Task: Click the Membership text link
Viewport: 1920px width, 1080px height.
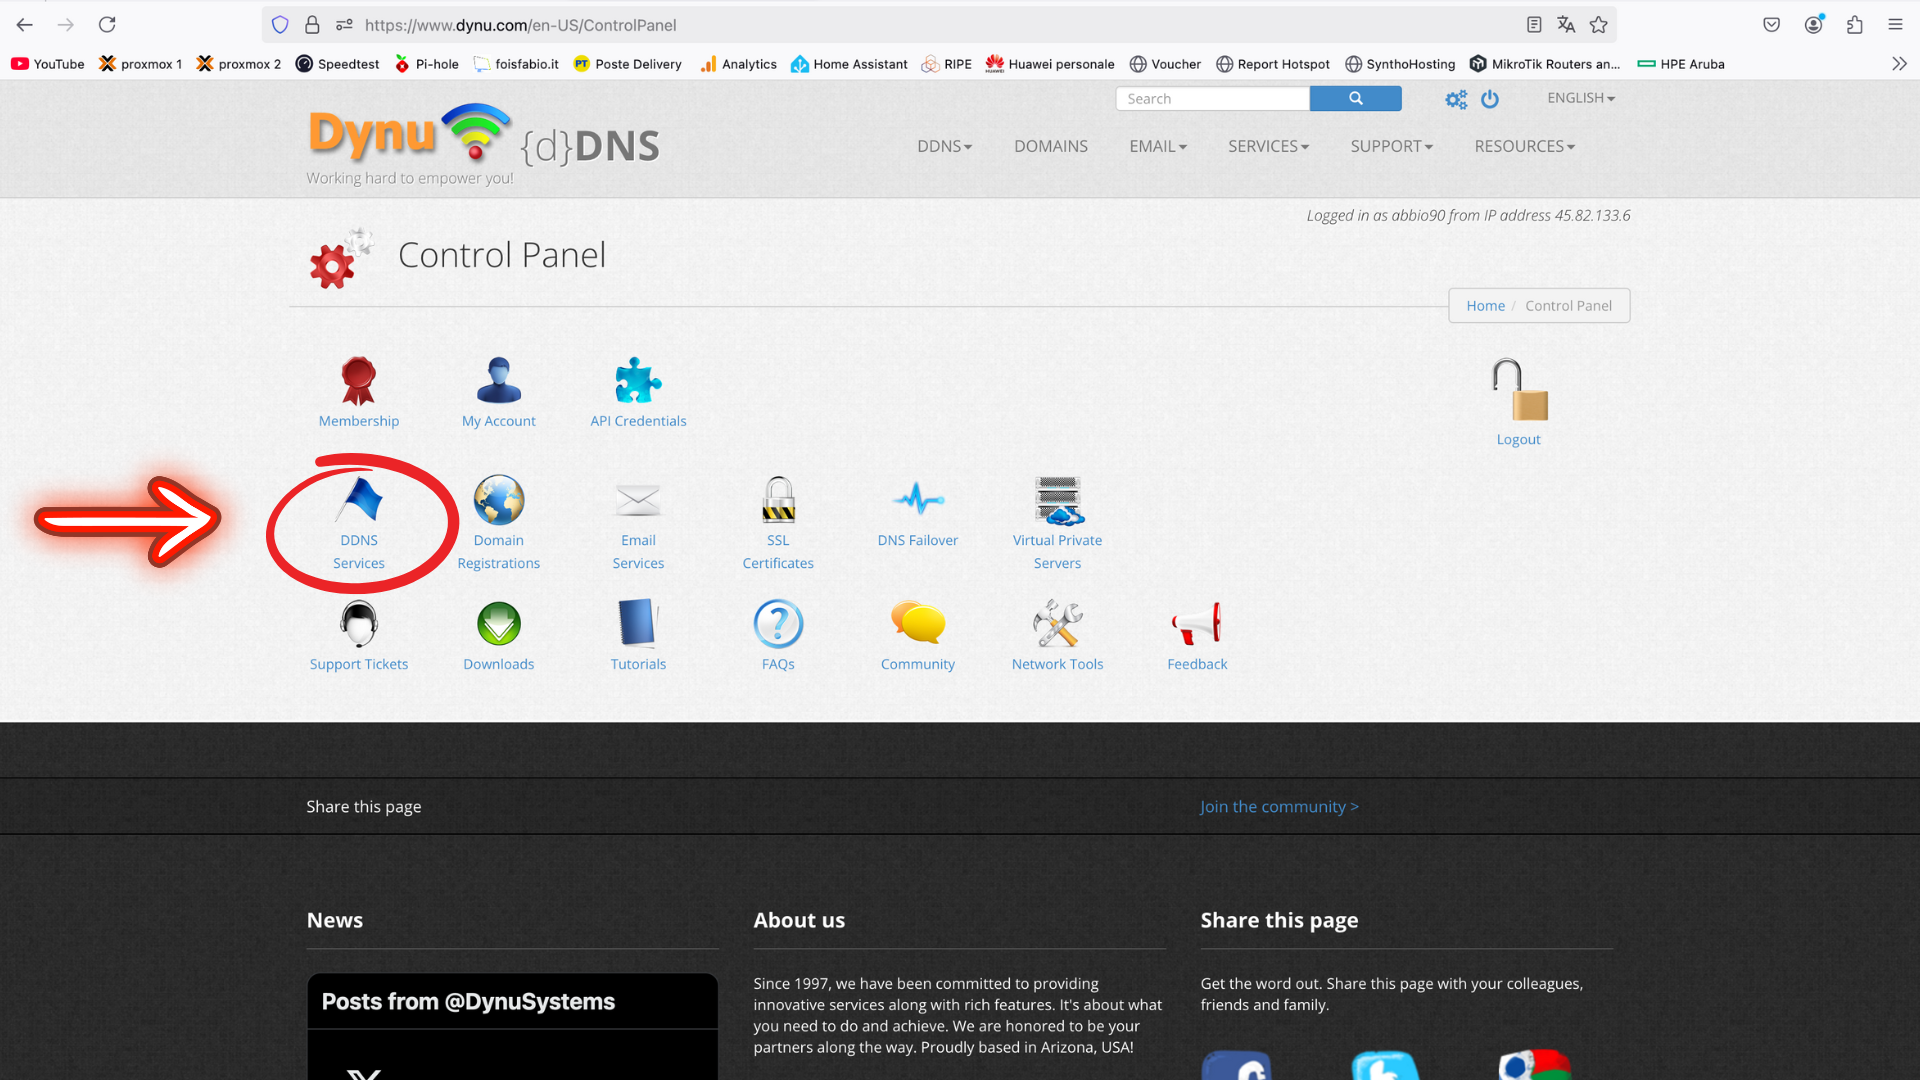Action: [358, 421]
